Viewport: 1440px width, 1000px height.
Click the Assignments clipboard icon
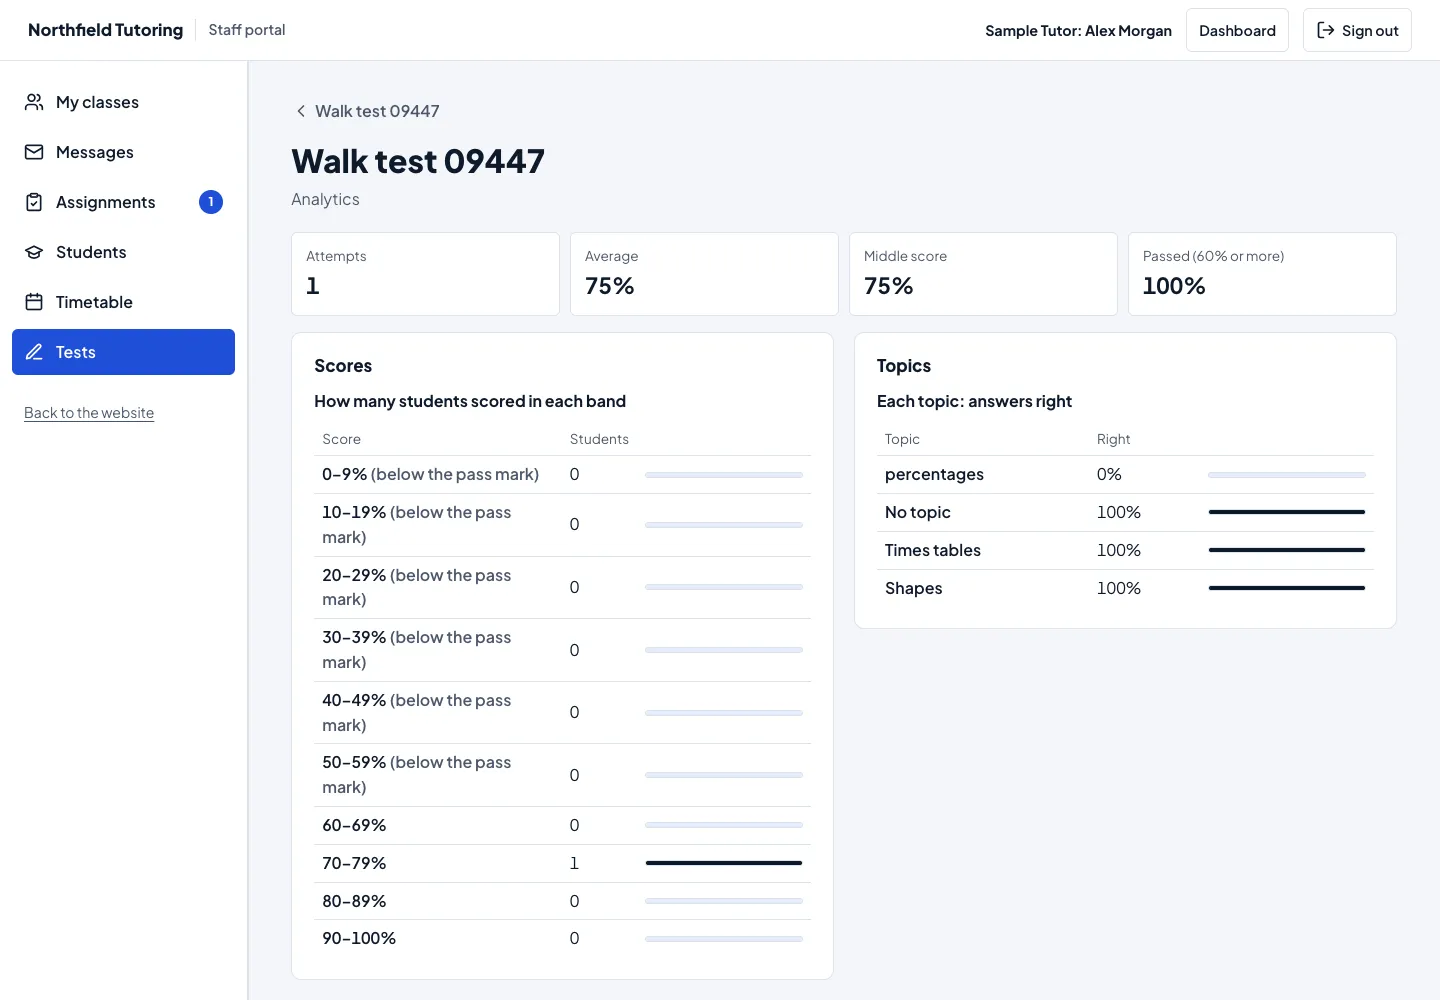tap(34, 202)
